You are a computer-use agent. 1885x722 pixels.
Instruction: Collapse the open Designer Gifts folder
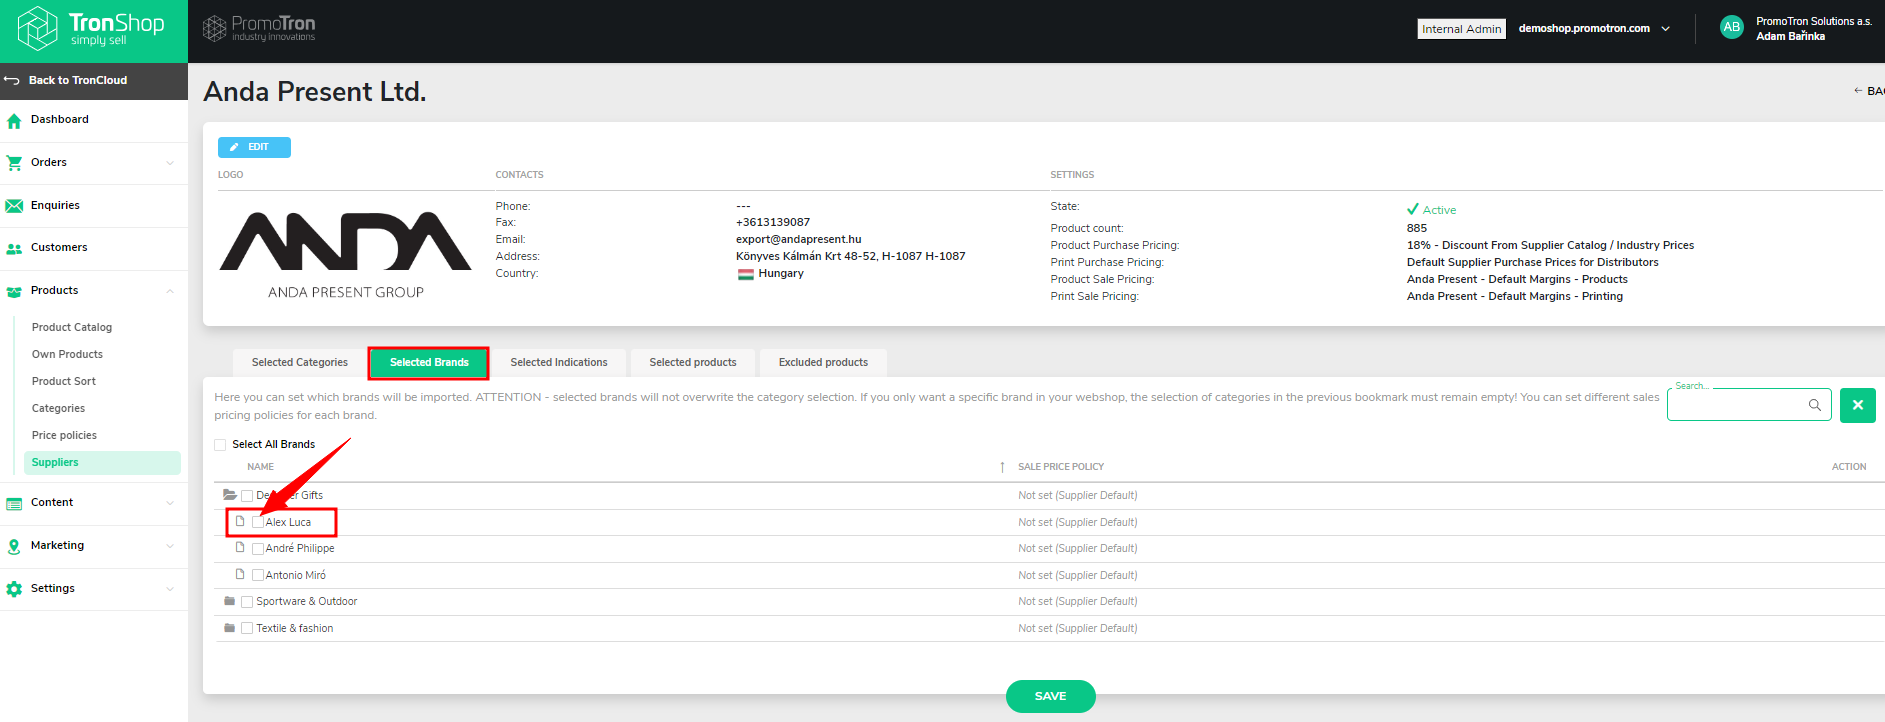230,495
